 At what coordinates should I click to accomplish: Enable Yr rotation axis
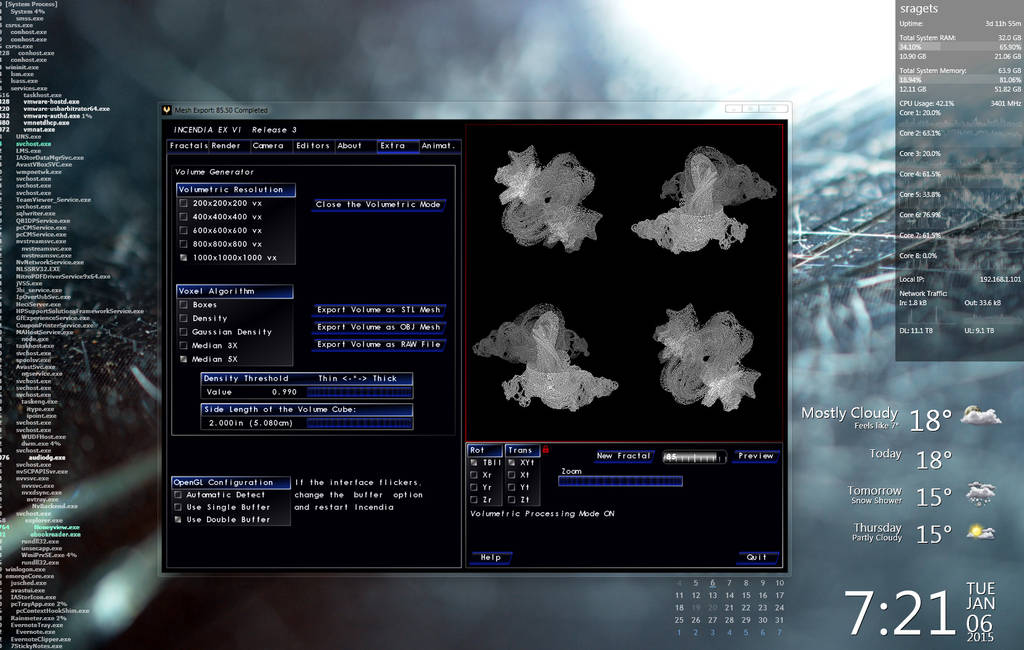point(474,488)
